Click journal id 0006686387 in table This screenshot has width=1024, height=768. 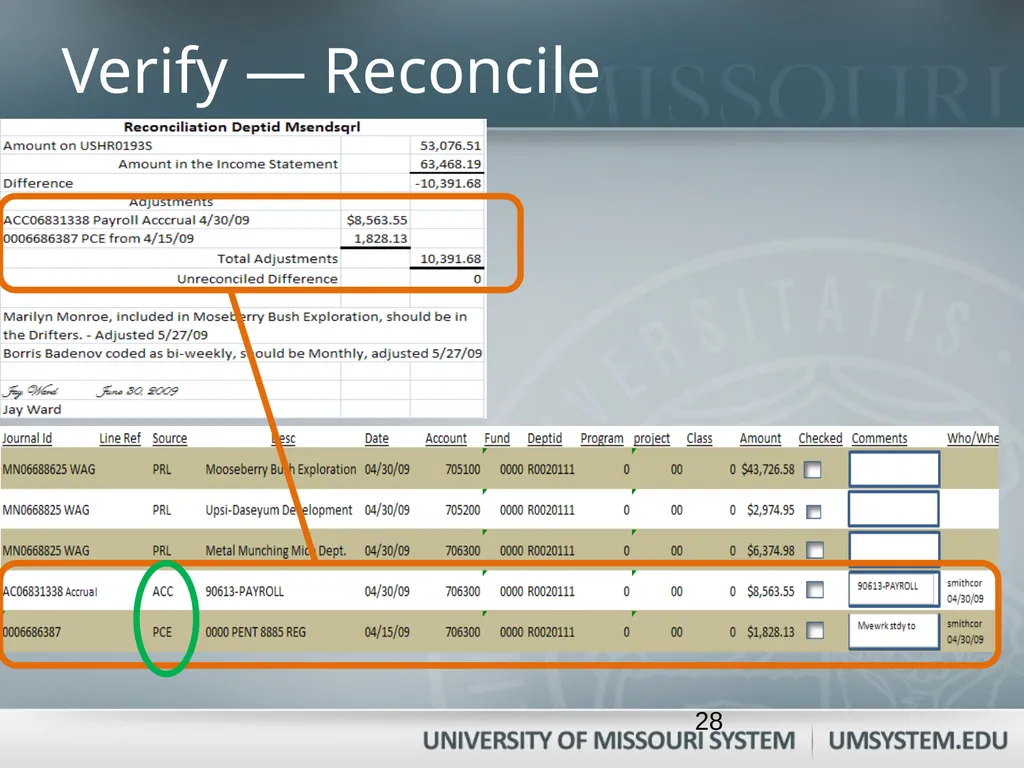tap(31, 632)
